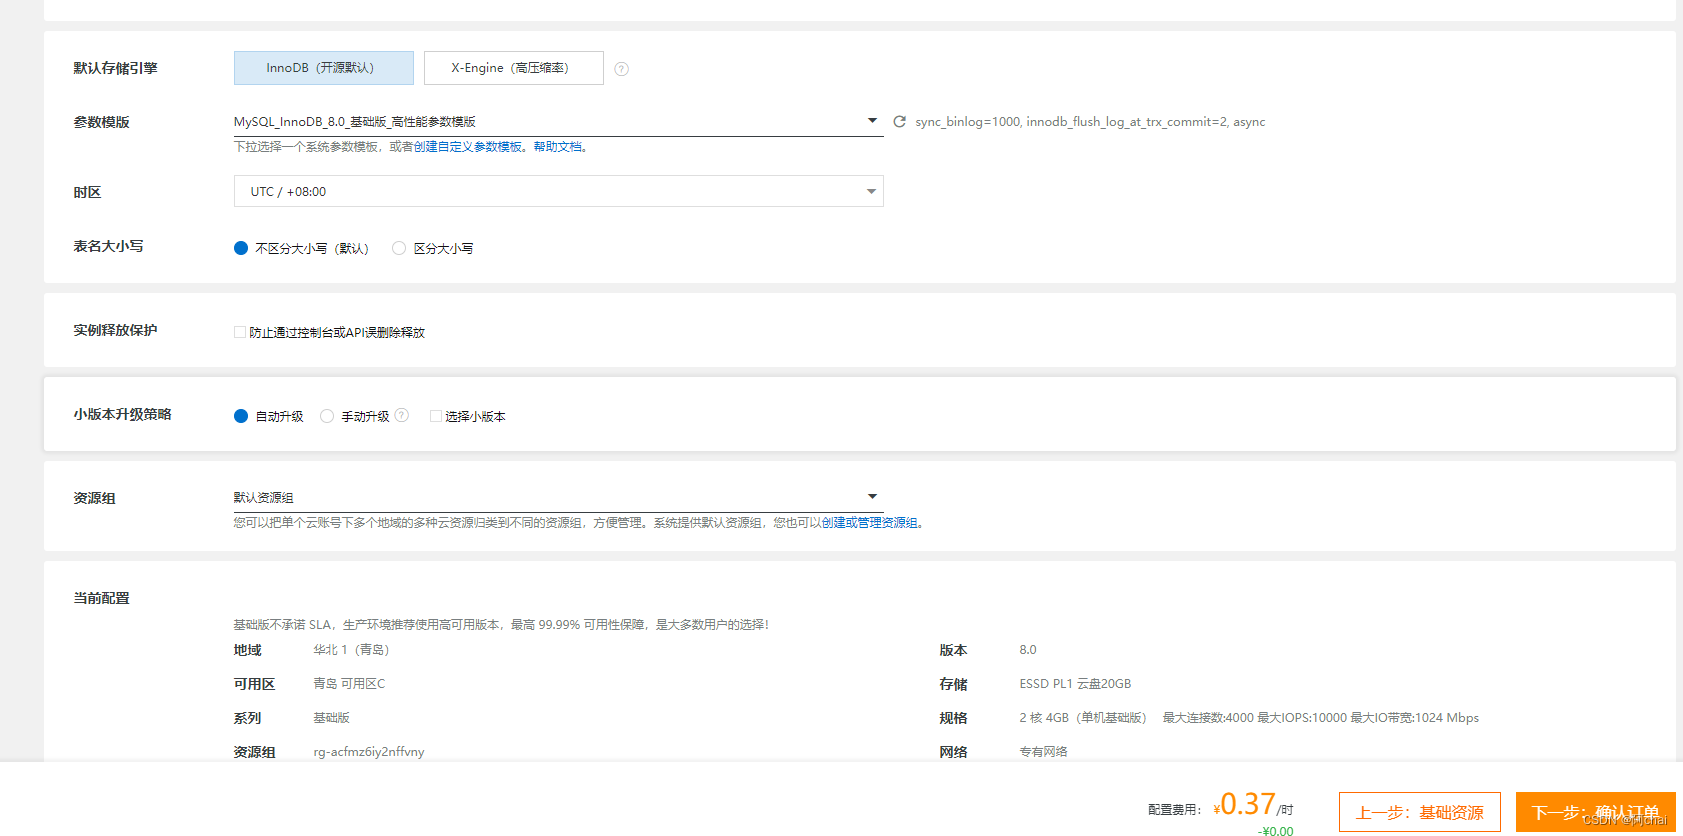The image size is (1683, 836).
Task: Click the 基础版 series value
Action: 331,718
